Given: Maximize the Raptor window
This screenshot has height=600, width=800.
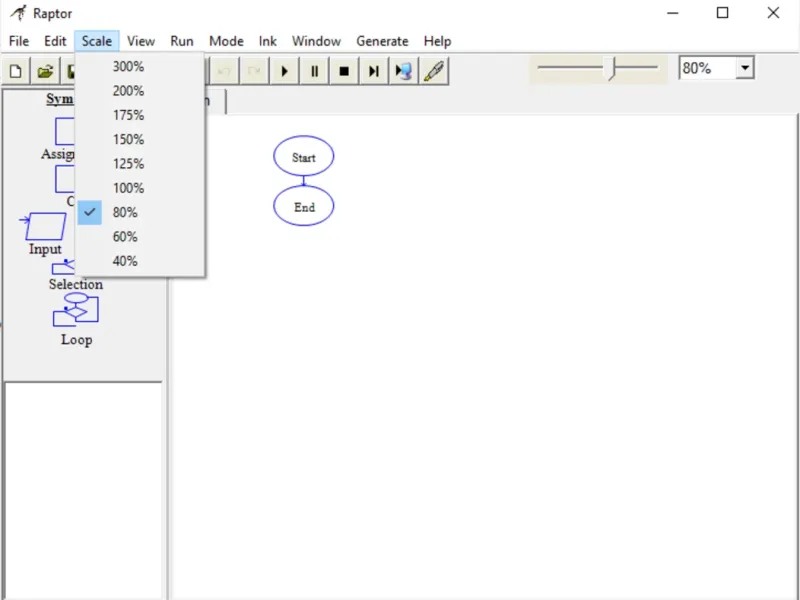Looking at the screenshot, I should [x=722, y=13].
